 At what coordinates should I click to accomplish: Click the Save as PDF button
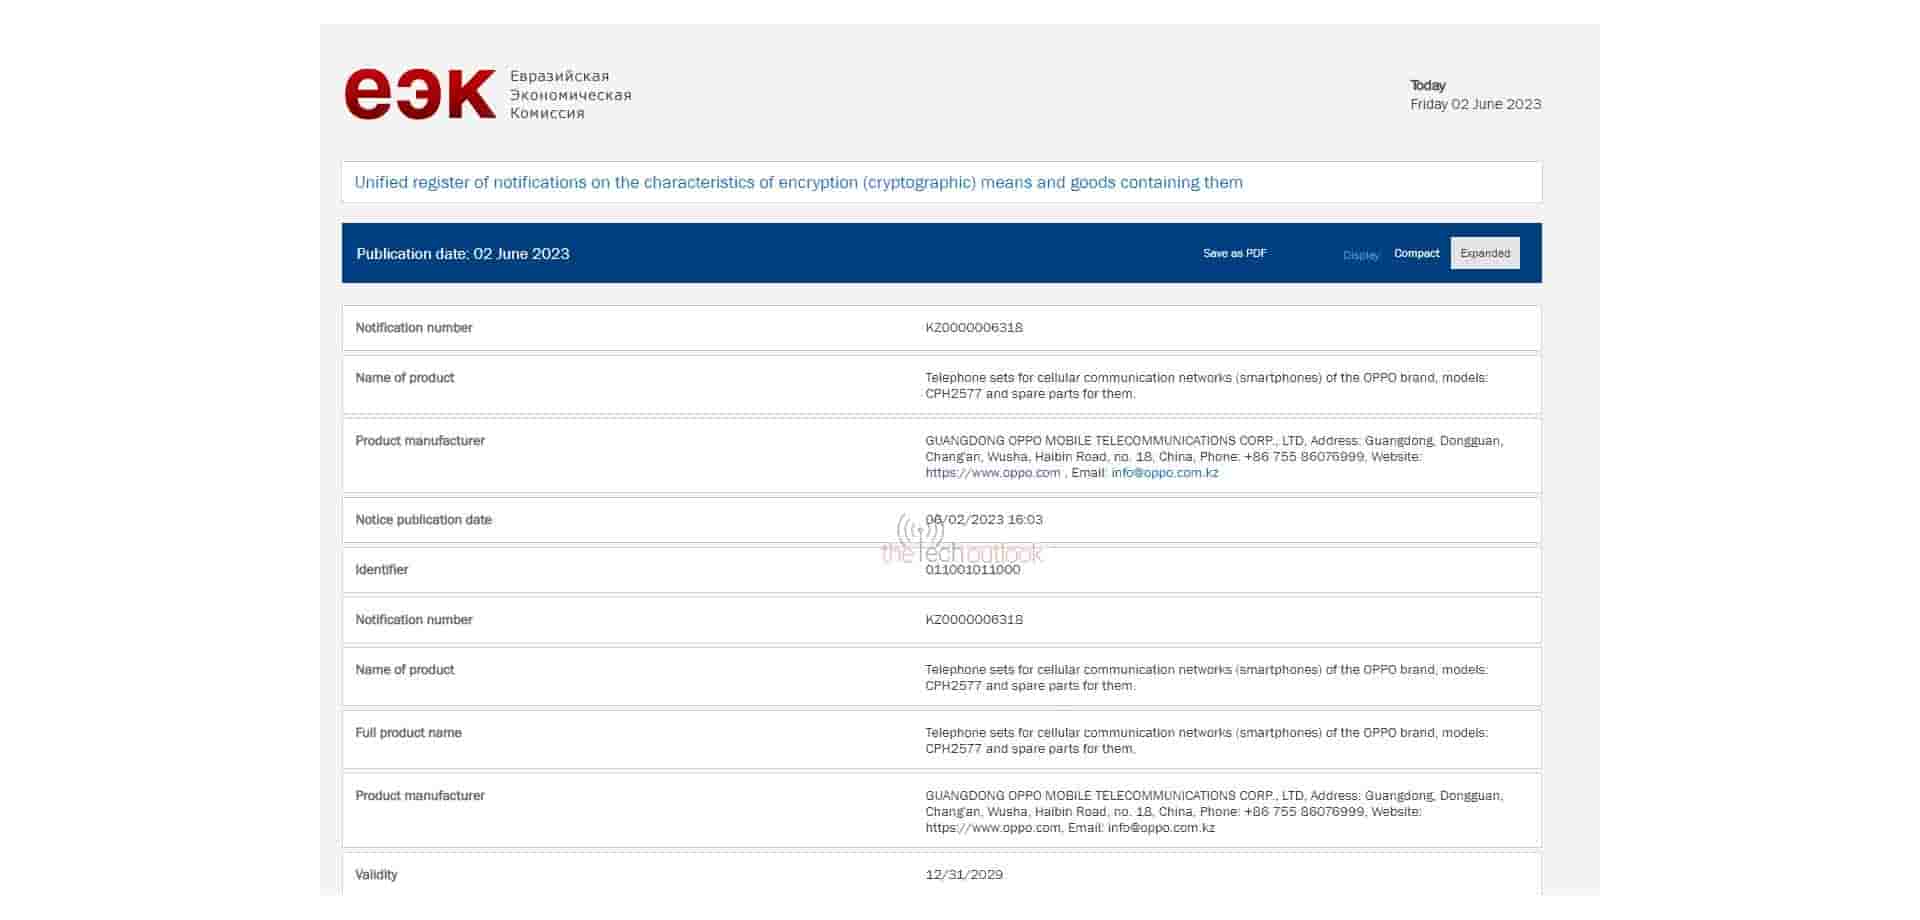pyautogui.click(x=1234, y=254)
